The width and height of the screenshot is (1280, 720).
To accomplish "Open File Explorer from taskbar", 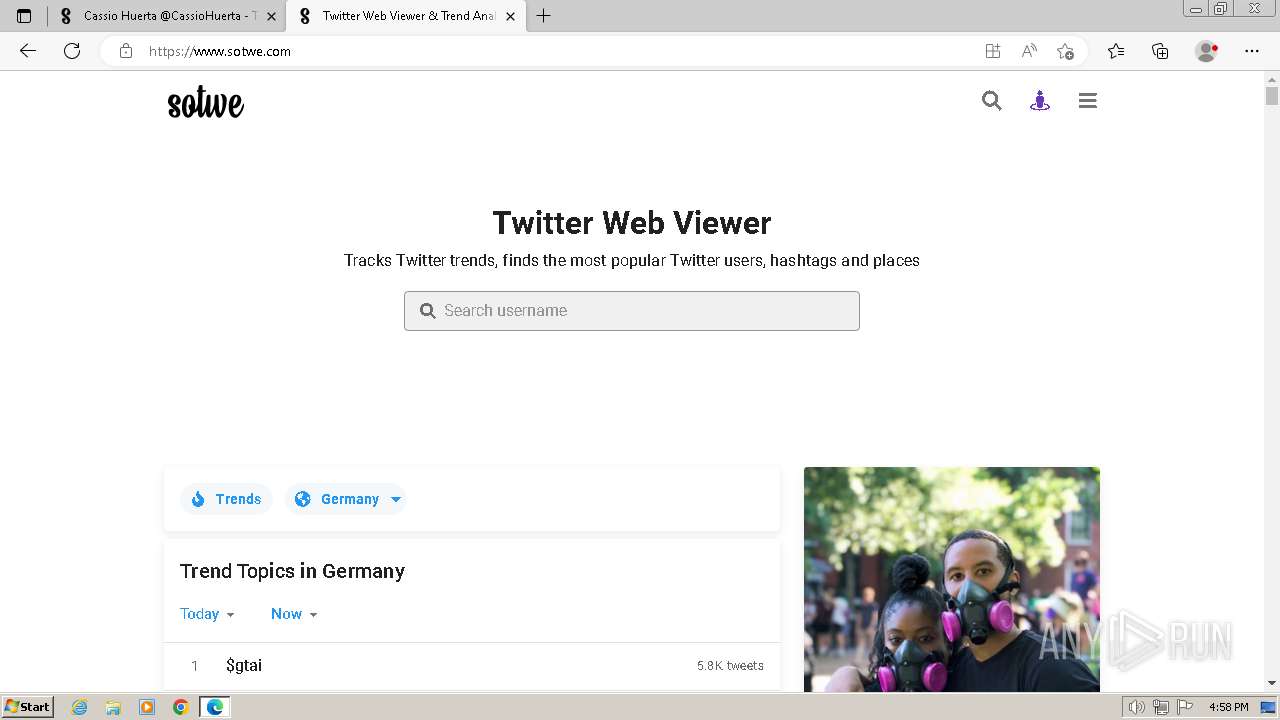I will 113,707.
